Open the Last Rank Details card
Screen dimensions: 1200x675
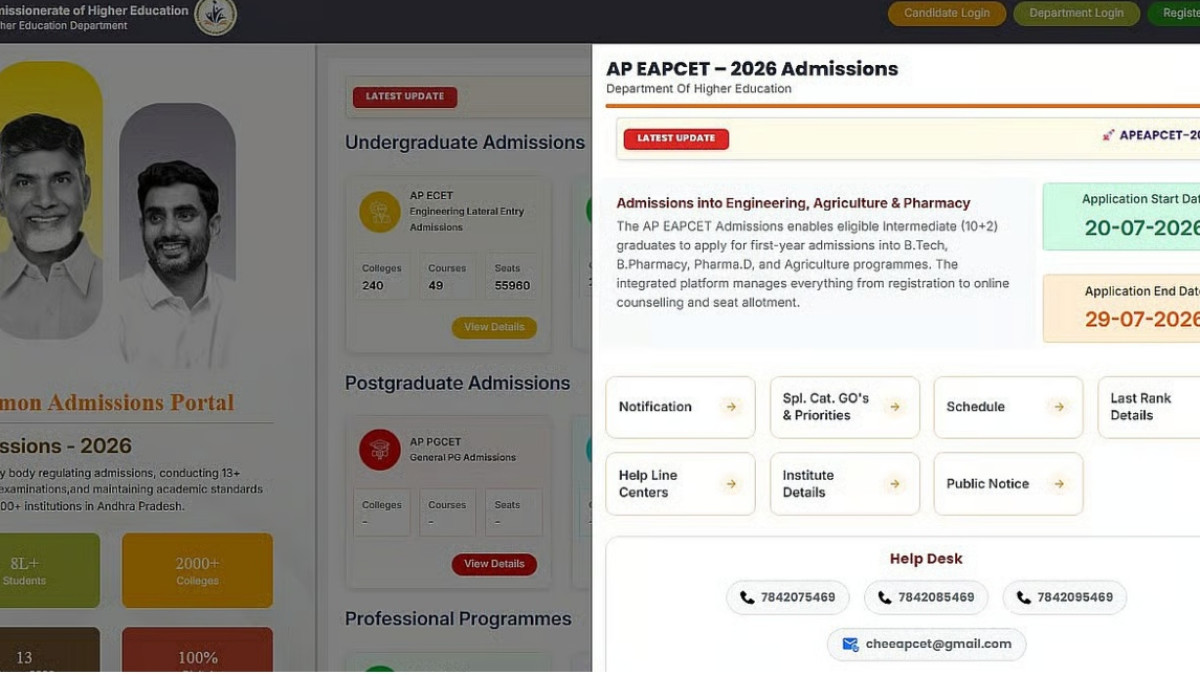tap(1149, 407)
